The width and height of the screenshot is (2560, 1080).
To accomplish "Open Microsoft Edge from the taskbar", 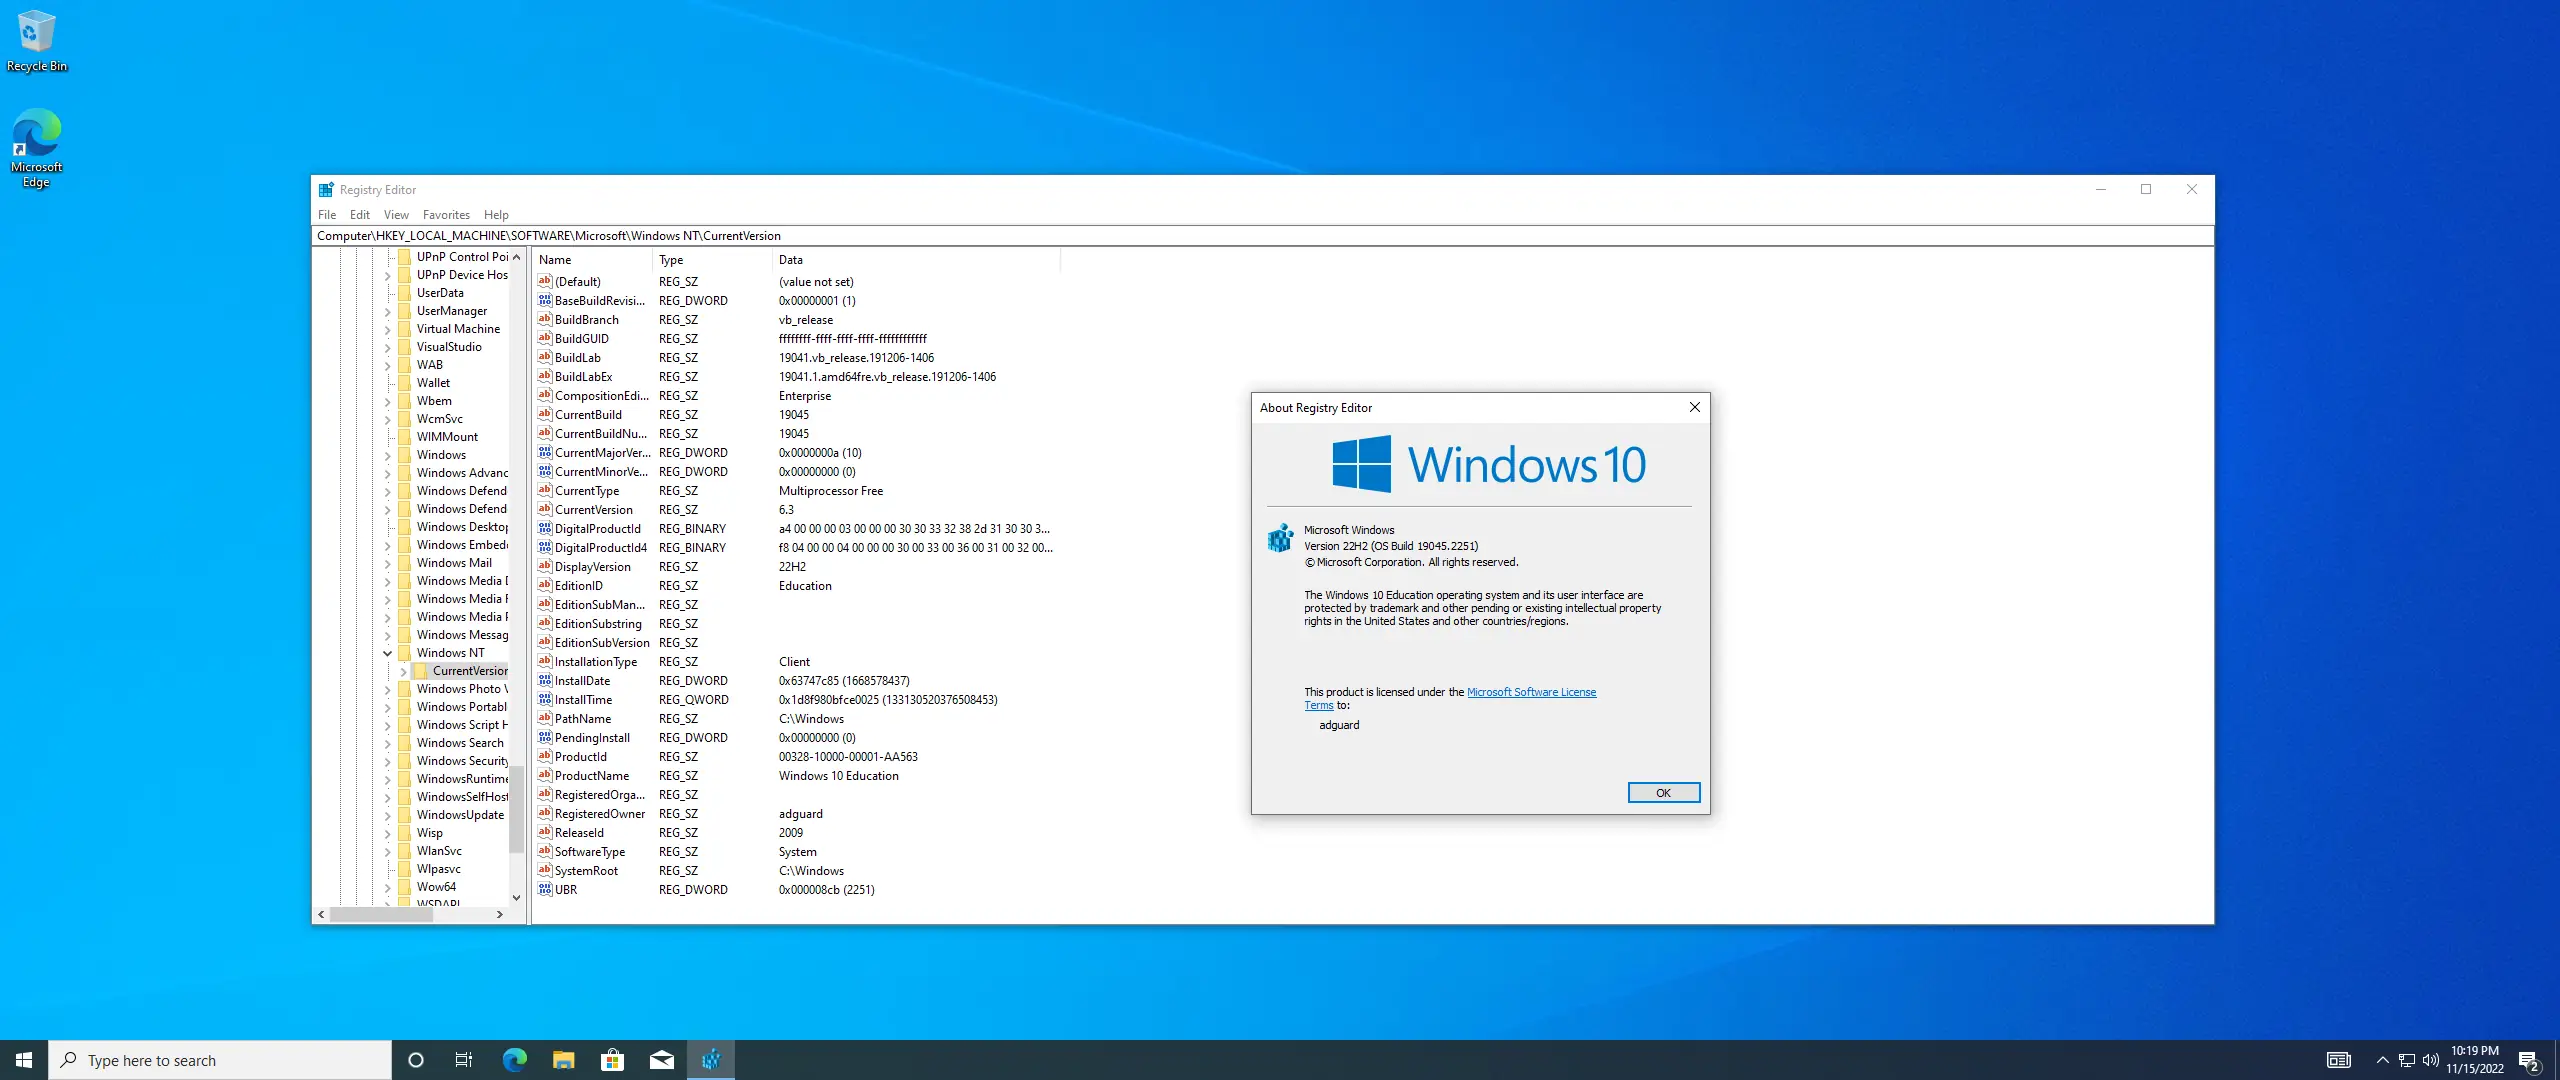I will click(514, 1060).
